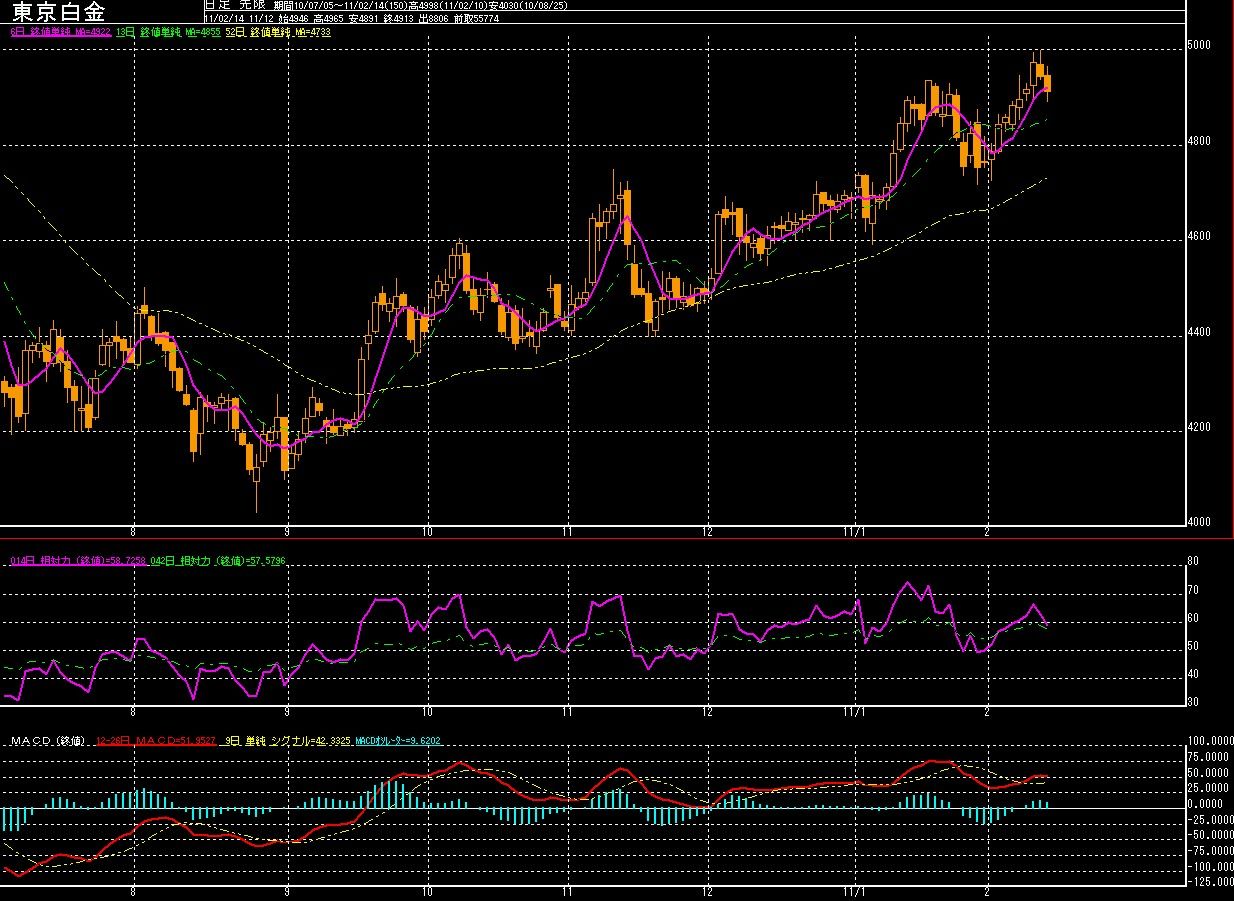This screenshot has width=1234, height=901.
Task: Click the 4000 price axis label
Action: coord(1198,522)
